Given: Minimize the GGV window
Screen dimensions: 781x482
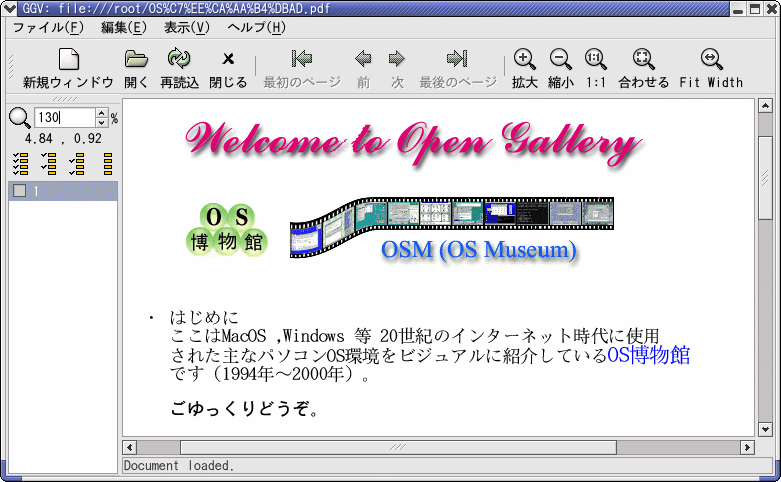Looking at the screenshot, I should [x=738, y=9].
